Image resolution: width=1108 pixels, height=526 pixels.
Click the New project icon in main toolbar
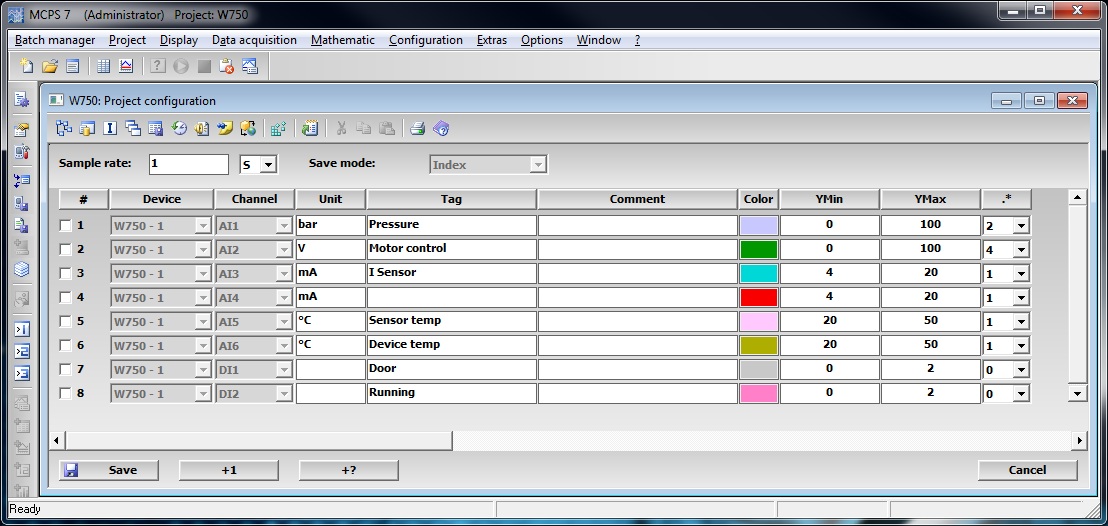27,67
